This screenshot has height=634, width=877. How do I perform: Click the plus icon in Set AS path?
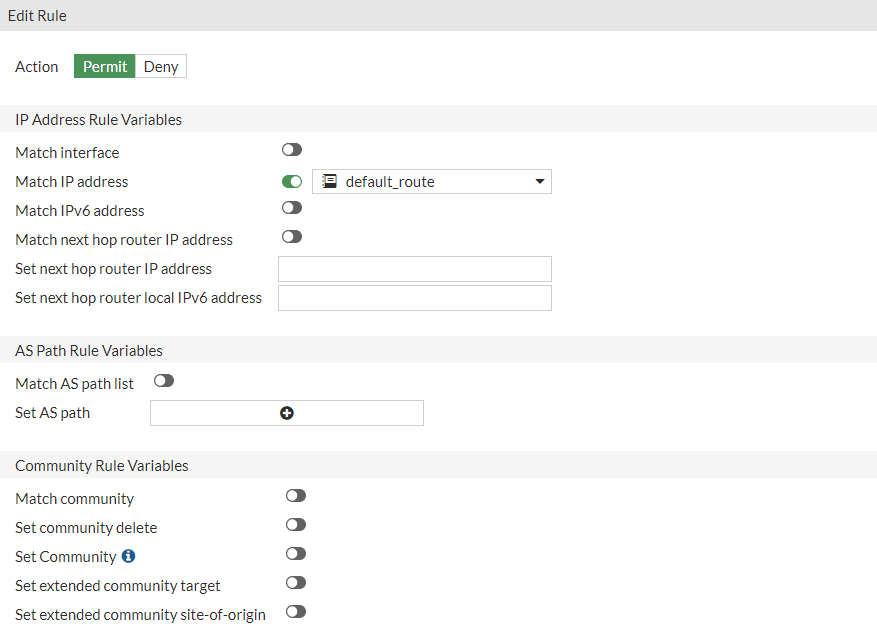(x=287, y=413)
